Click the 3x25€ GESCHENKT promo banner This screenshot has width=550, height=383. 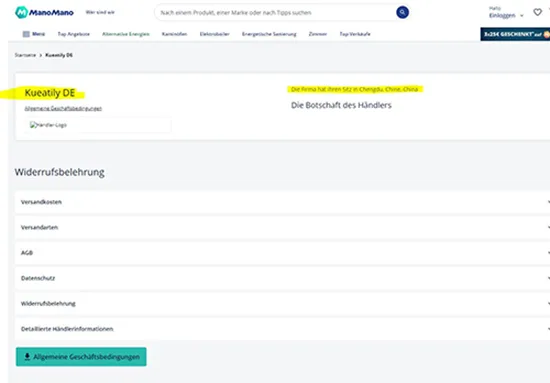tap(515, 34)
